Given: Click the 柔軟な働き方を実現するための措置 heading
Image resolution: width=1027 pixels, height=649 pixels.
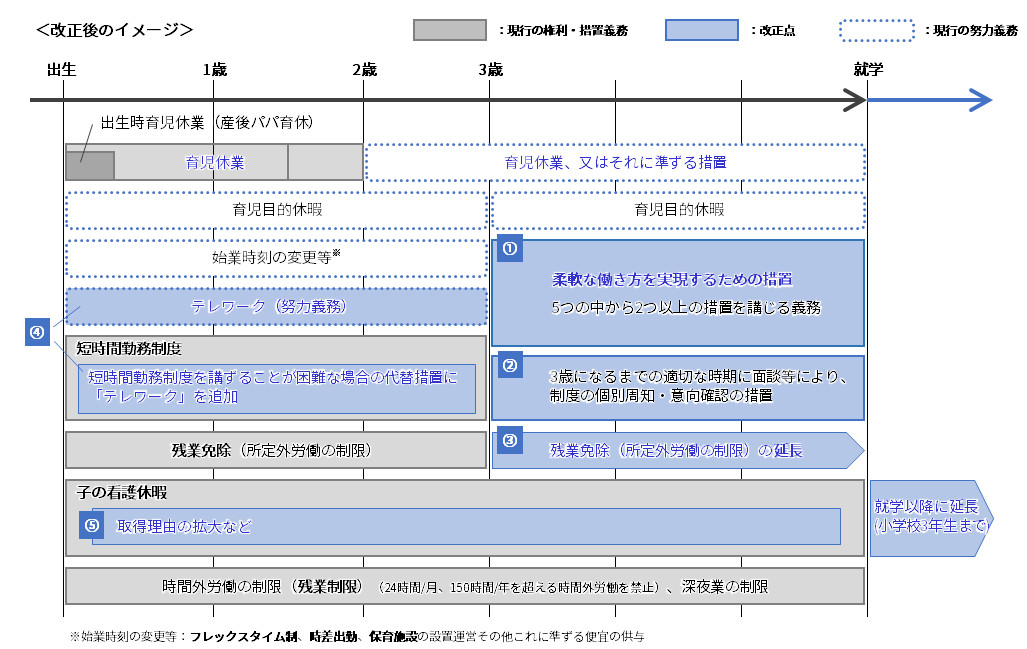Looking at the screenshot, I should click(x=672, y=279).
